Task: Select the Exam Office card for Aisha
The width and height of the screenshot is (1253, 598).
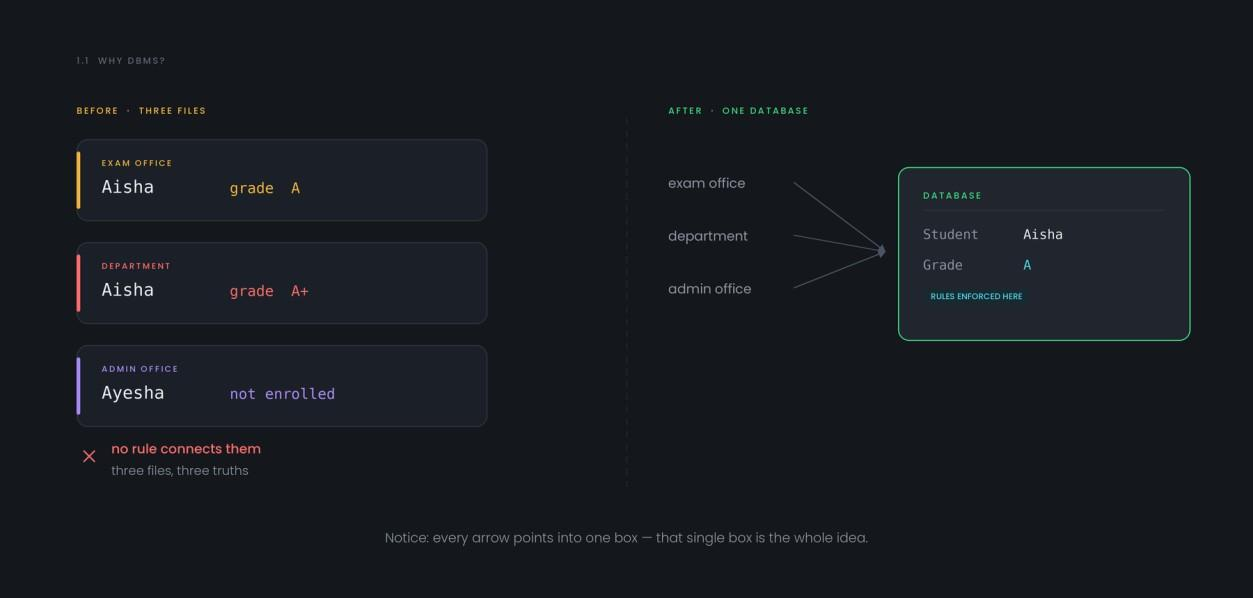Action: pyautogui.click(x=282, y=180)
